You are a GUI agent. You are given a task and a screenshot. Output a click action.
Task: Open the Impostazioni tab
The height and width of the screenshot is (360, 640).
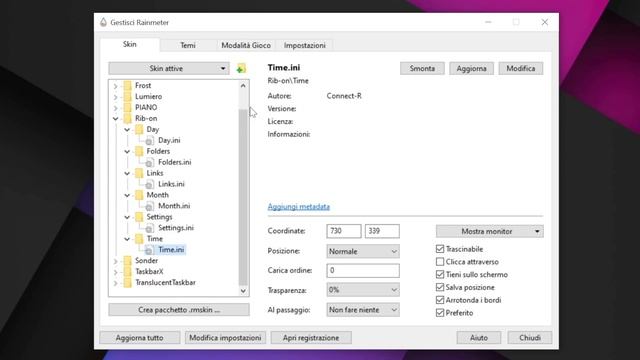(x=304, y=45)
